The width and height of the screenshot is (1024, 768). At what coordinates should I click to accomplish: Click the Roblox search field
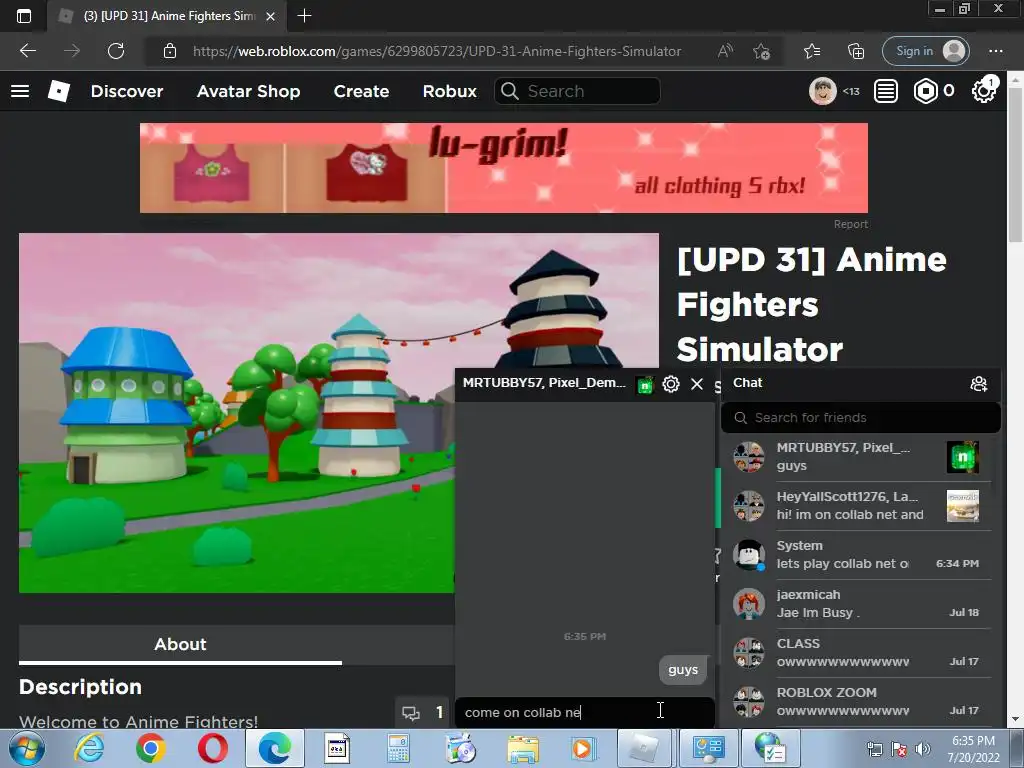[x=577, y=91]
